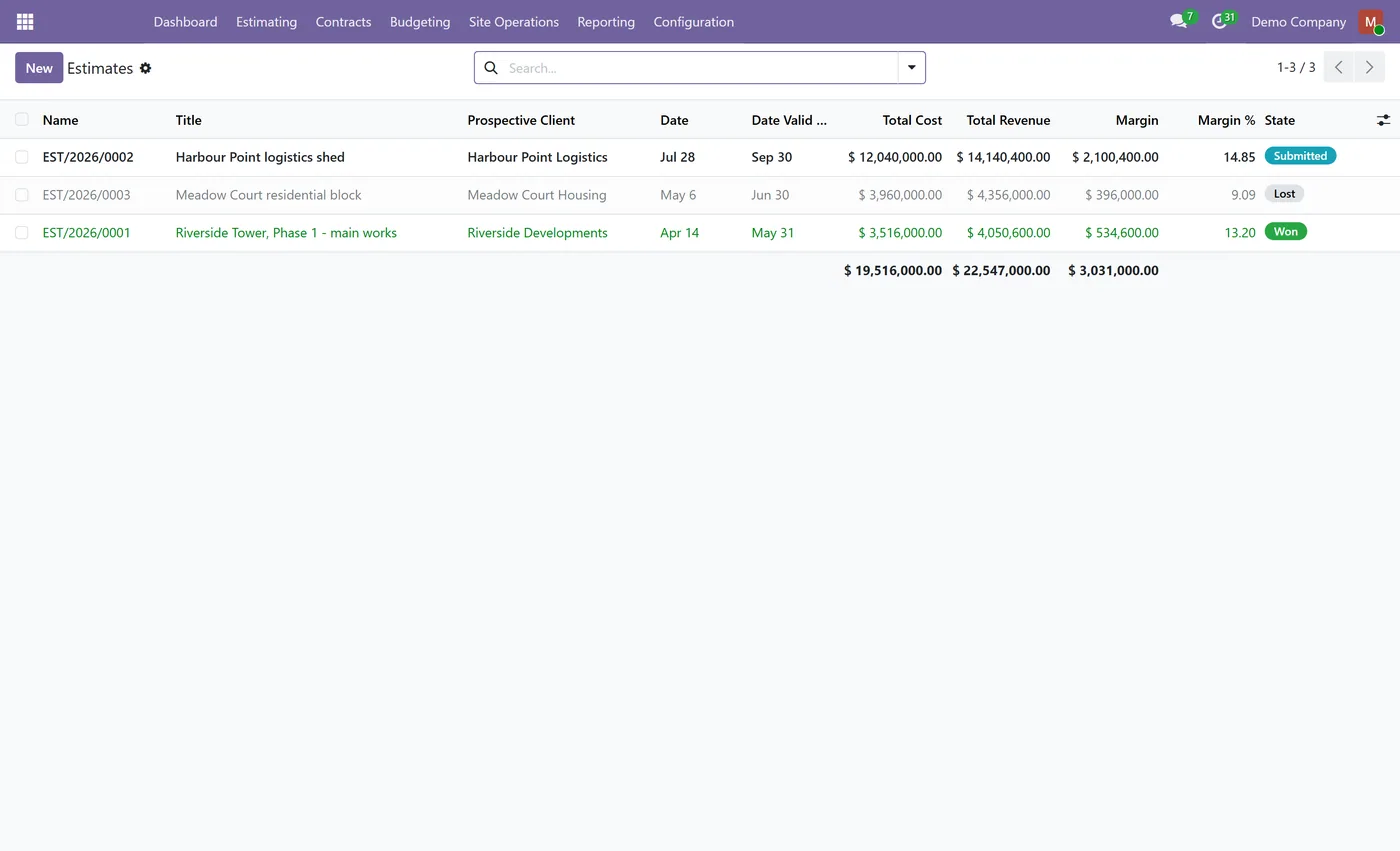1400x851 pixels.
Task: Open the Contracts menu
Action: [343, 22]
